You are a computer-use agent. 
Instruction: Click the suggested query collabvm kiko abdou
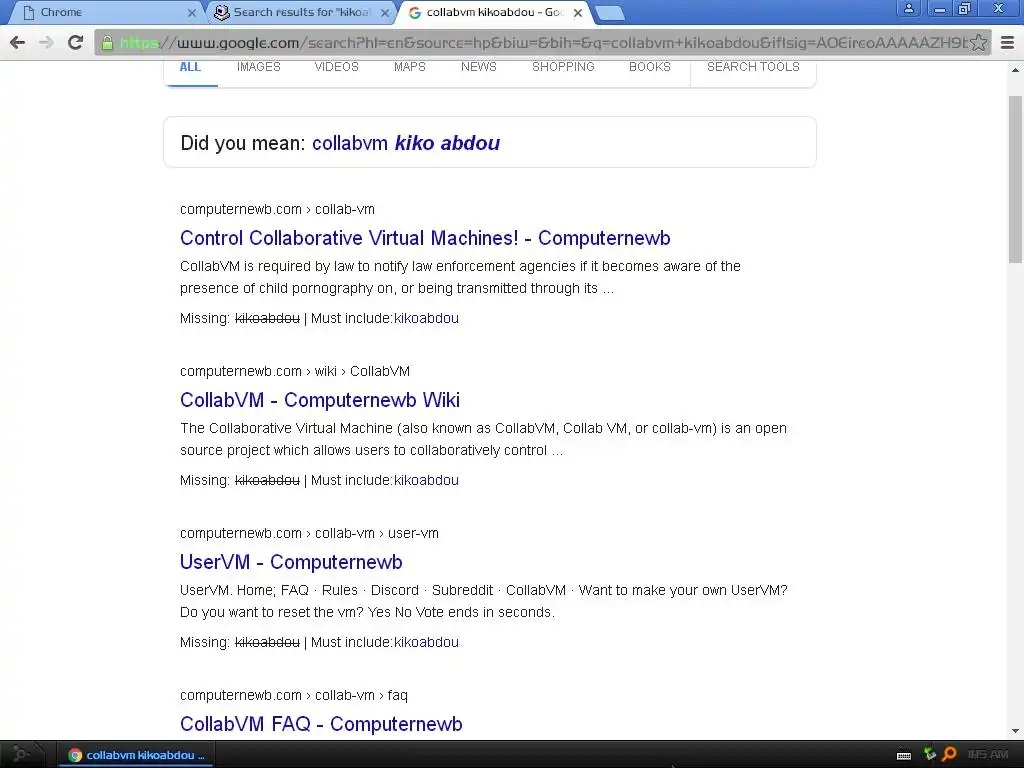point(406,143)
